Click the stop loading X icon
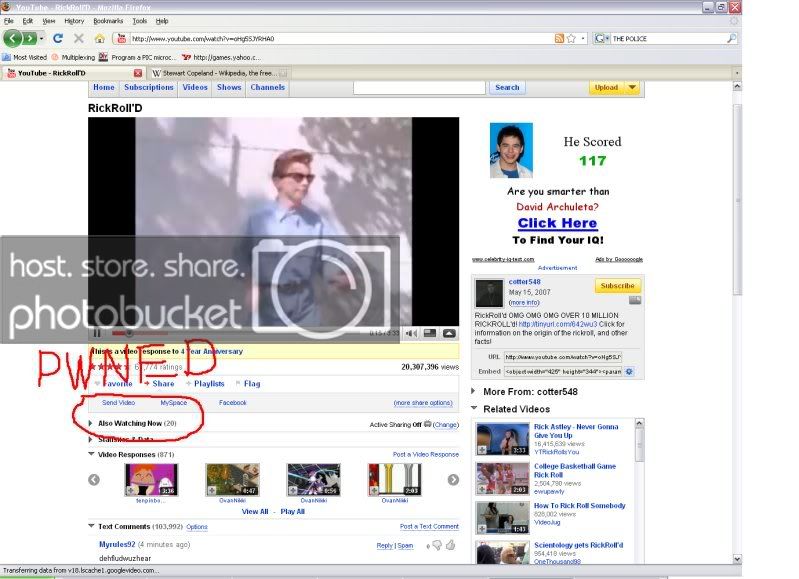Viewport: 799px width, 579px height. [x=78, y=38]
